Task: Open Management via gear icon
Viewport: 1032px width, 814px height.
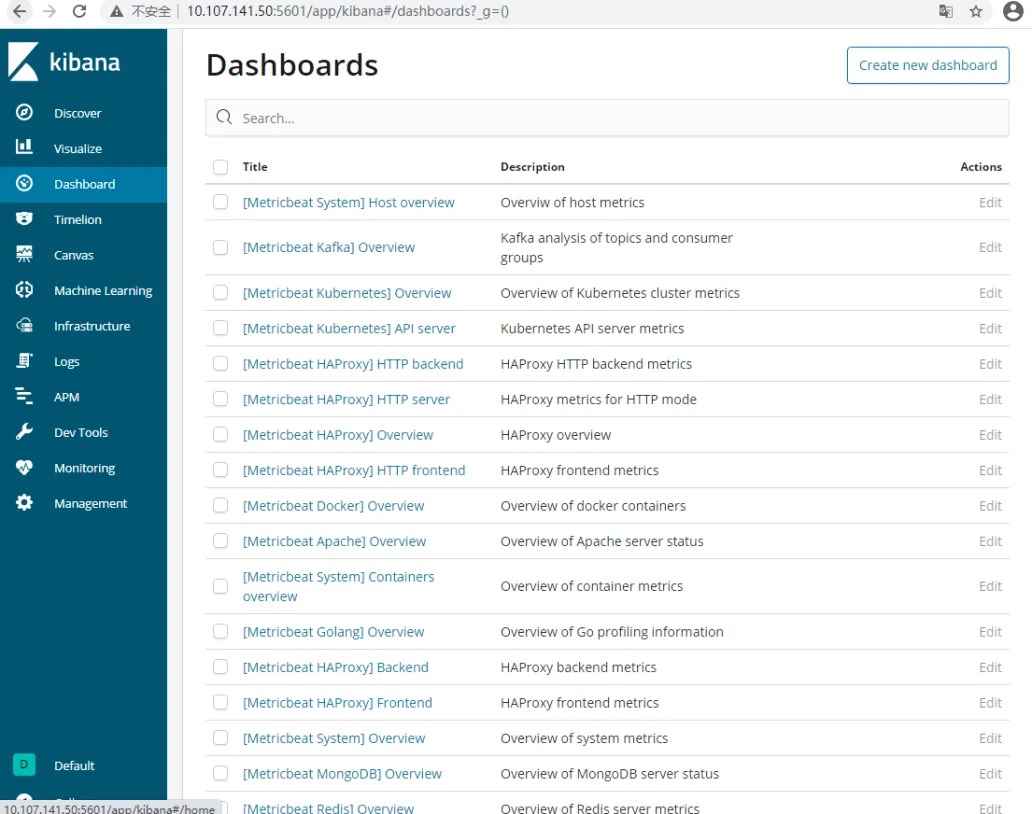Action: pos(25,503)
